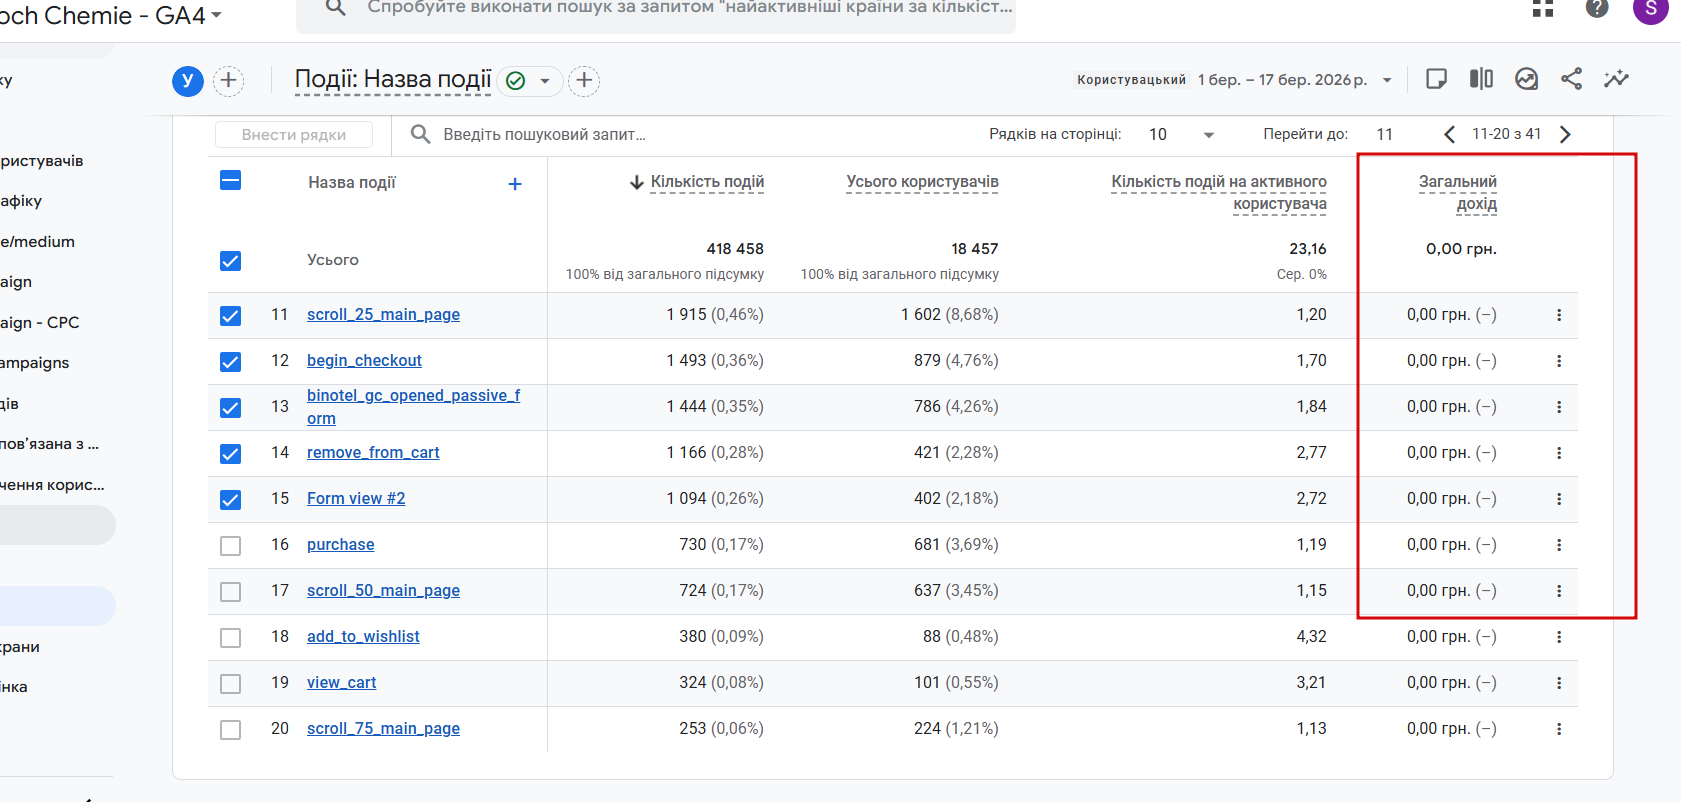Open the customize report note icon
The height and width of the screenshot is (802, 1681).
tap(1436, 79)
